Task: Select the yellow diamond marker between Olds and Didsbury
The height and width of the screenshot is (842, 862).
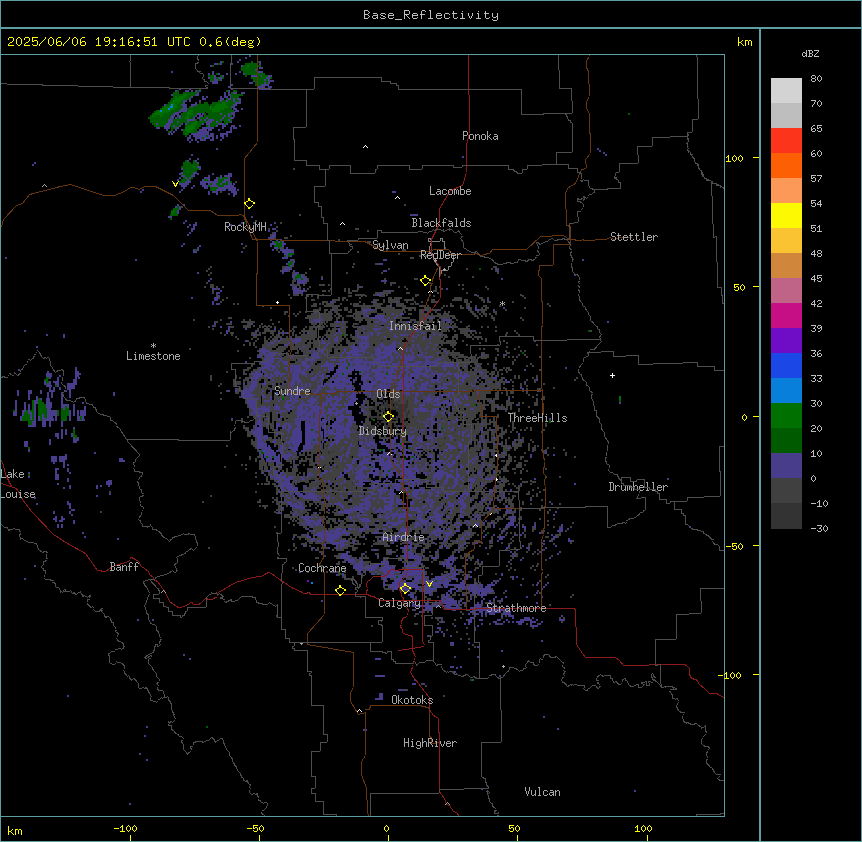Action: click(x=389, y=417)
